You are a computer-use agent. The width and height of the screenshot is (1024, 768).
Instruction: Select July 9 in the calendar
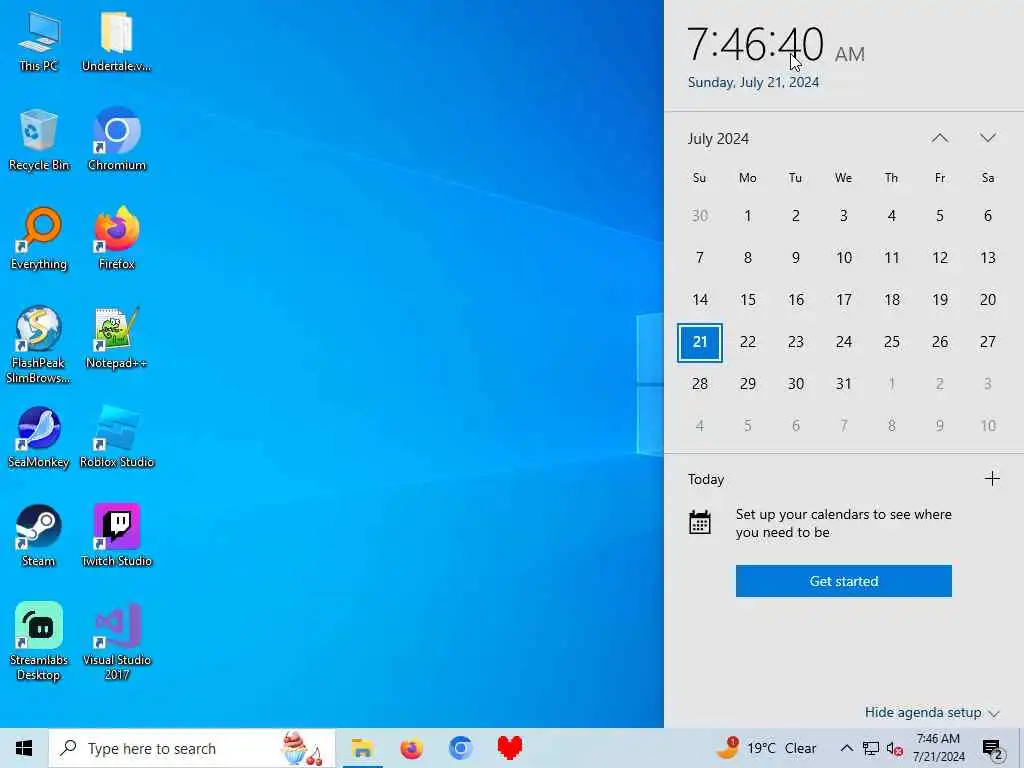pyautogui.click(x=795, y=258)
